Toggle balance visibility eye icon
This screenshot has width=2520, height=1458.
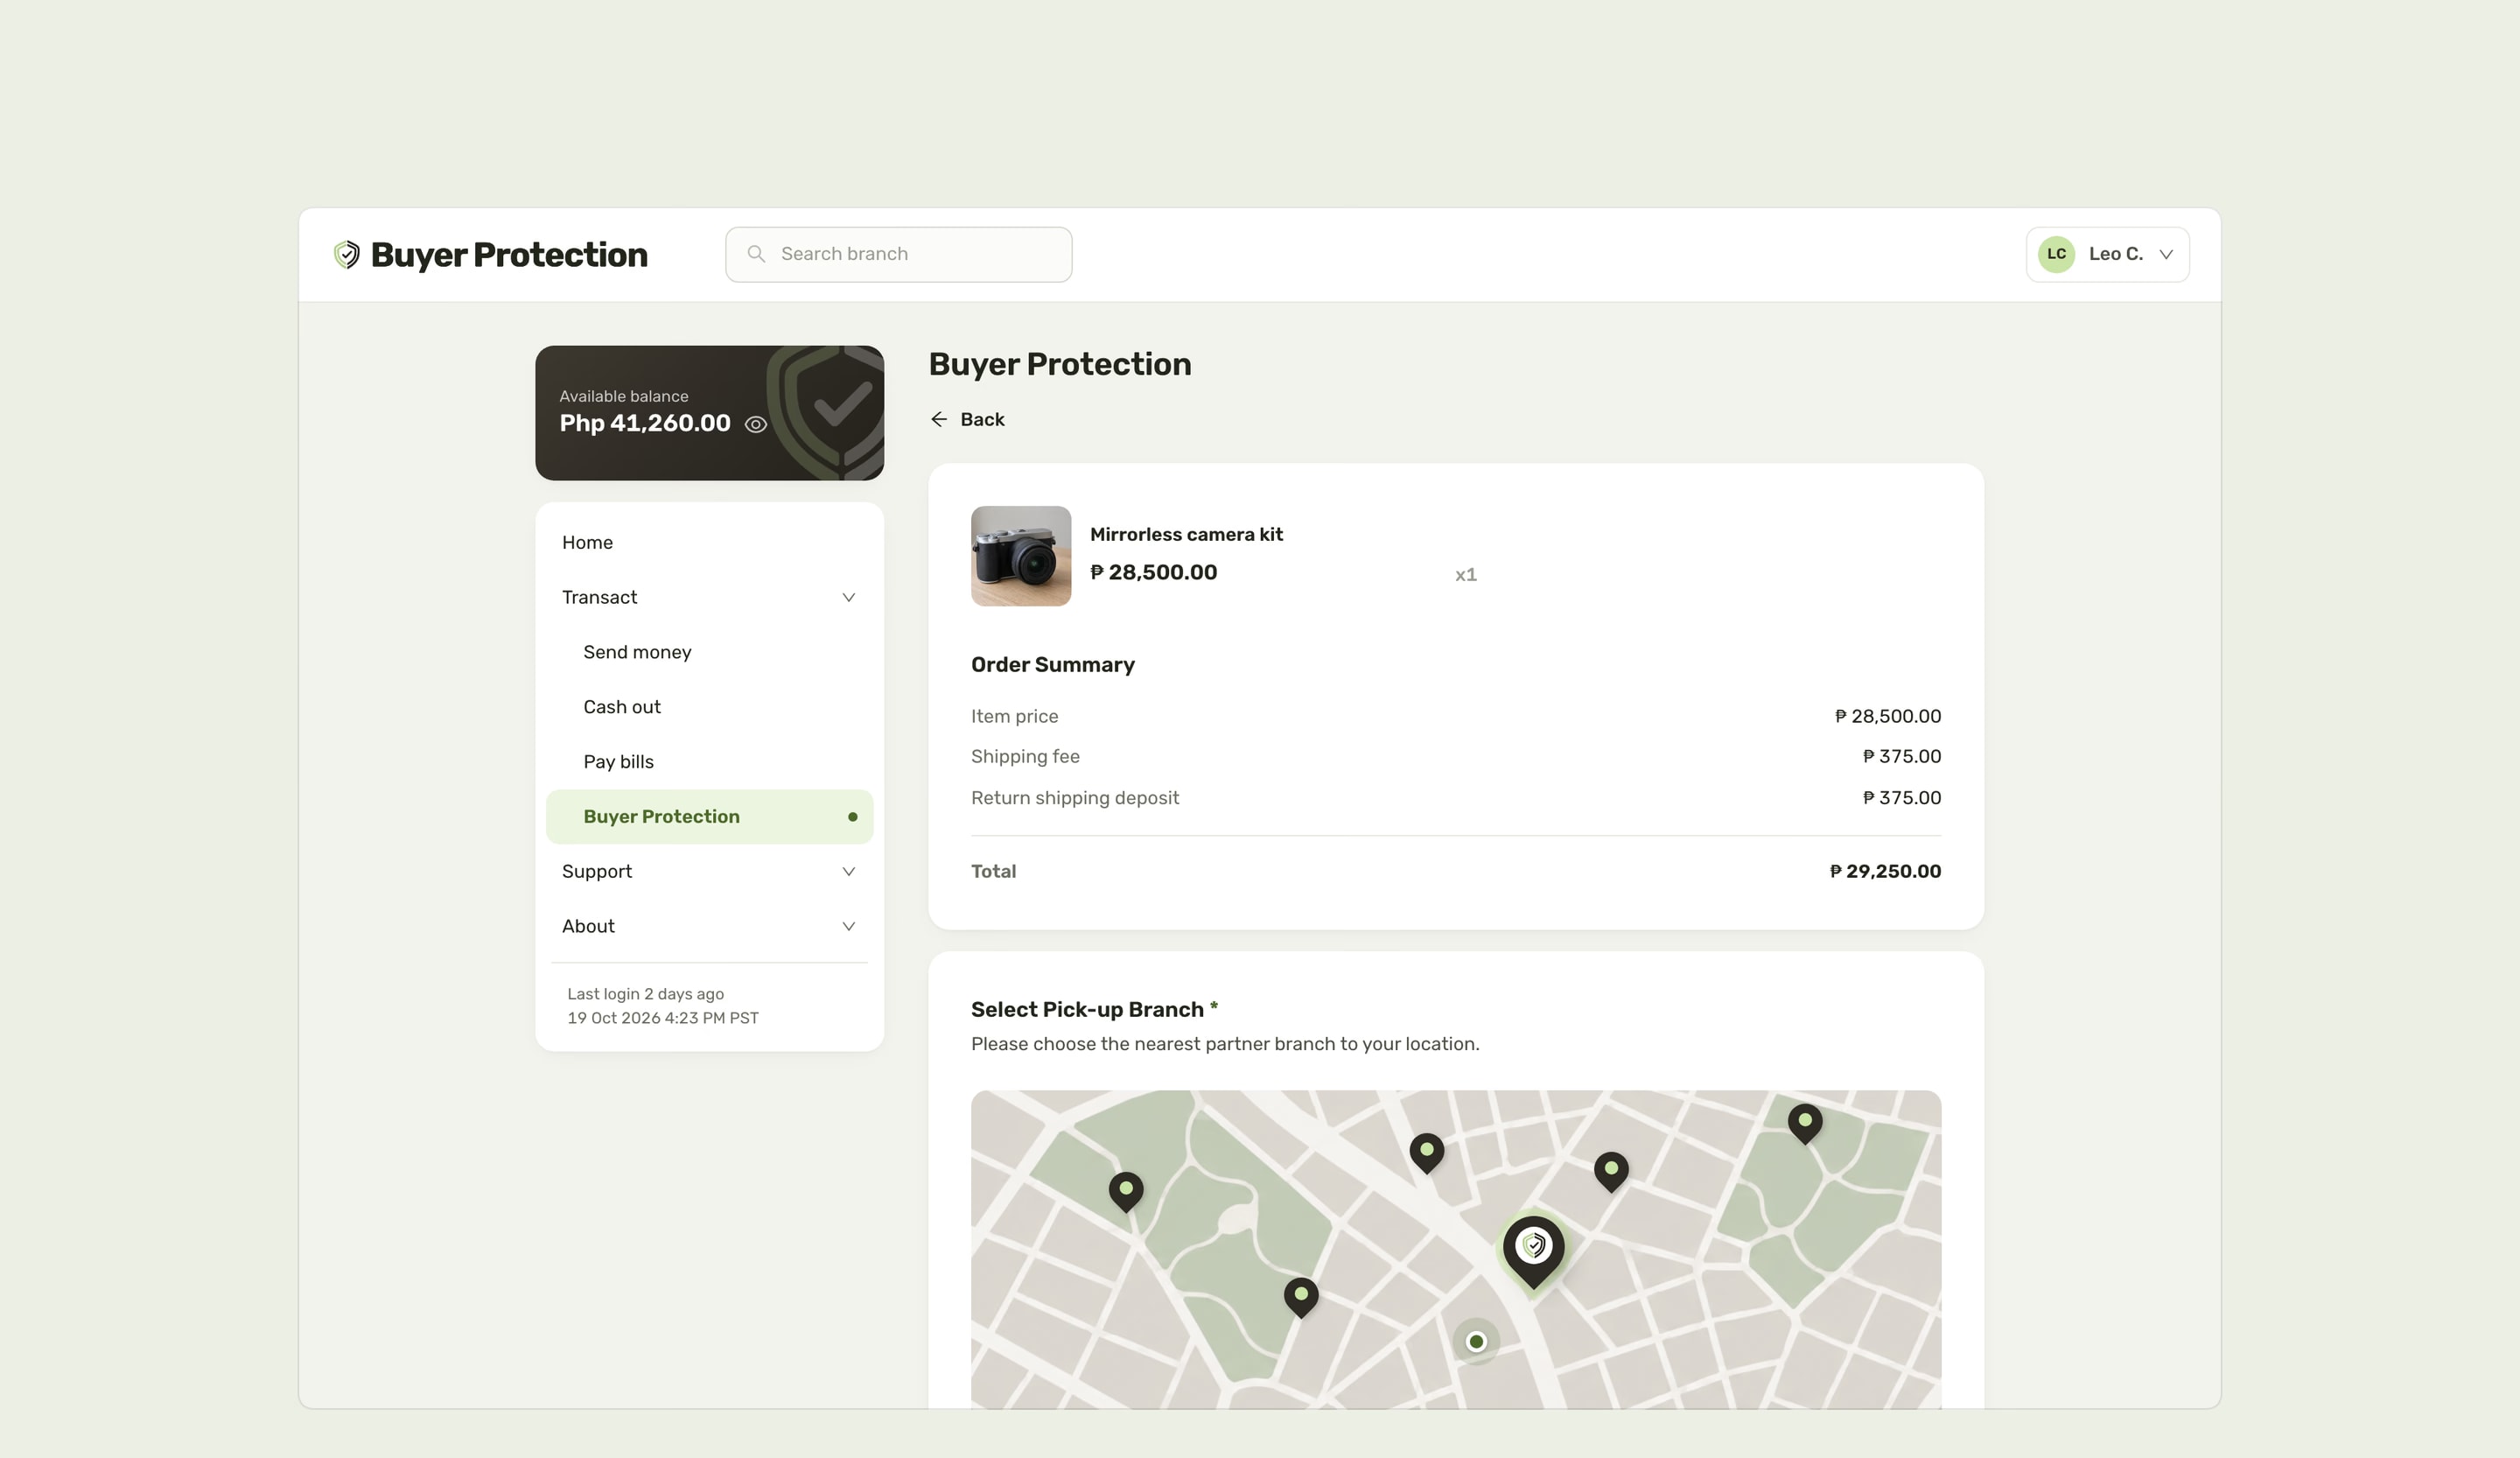[x=756, y=424]
